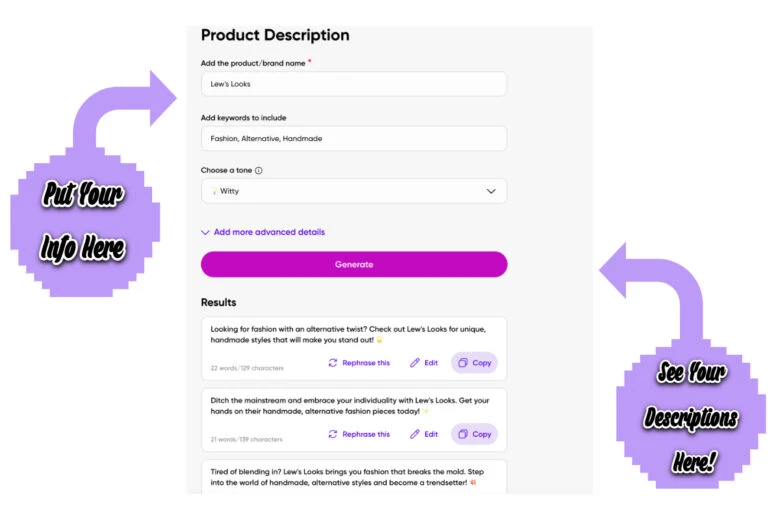The image size is (780, 520).
Task: Click the Rephrase icon in second result
Action: [333, 434]
